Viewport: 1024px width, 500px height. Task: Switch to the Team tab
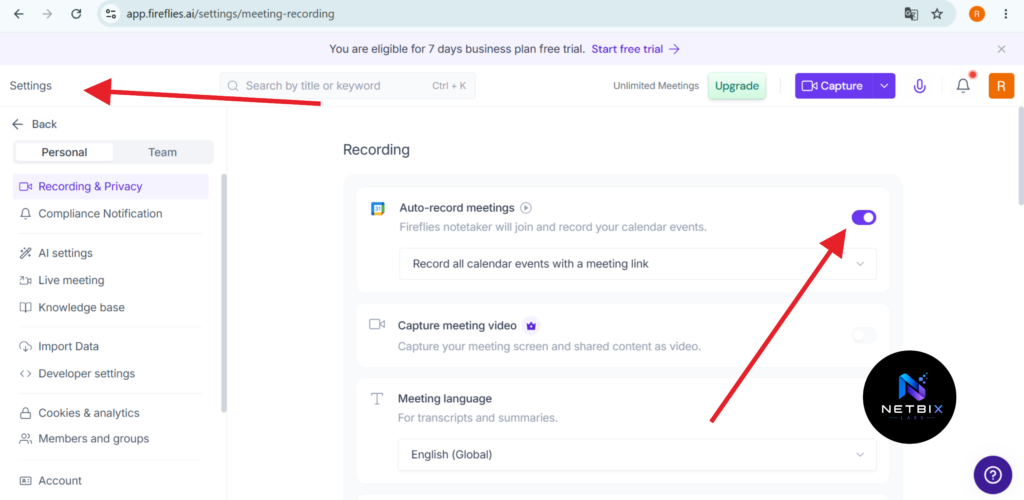pyautogui.click(x=162, y=152)
